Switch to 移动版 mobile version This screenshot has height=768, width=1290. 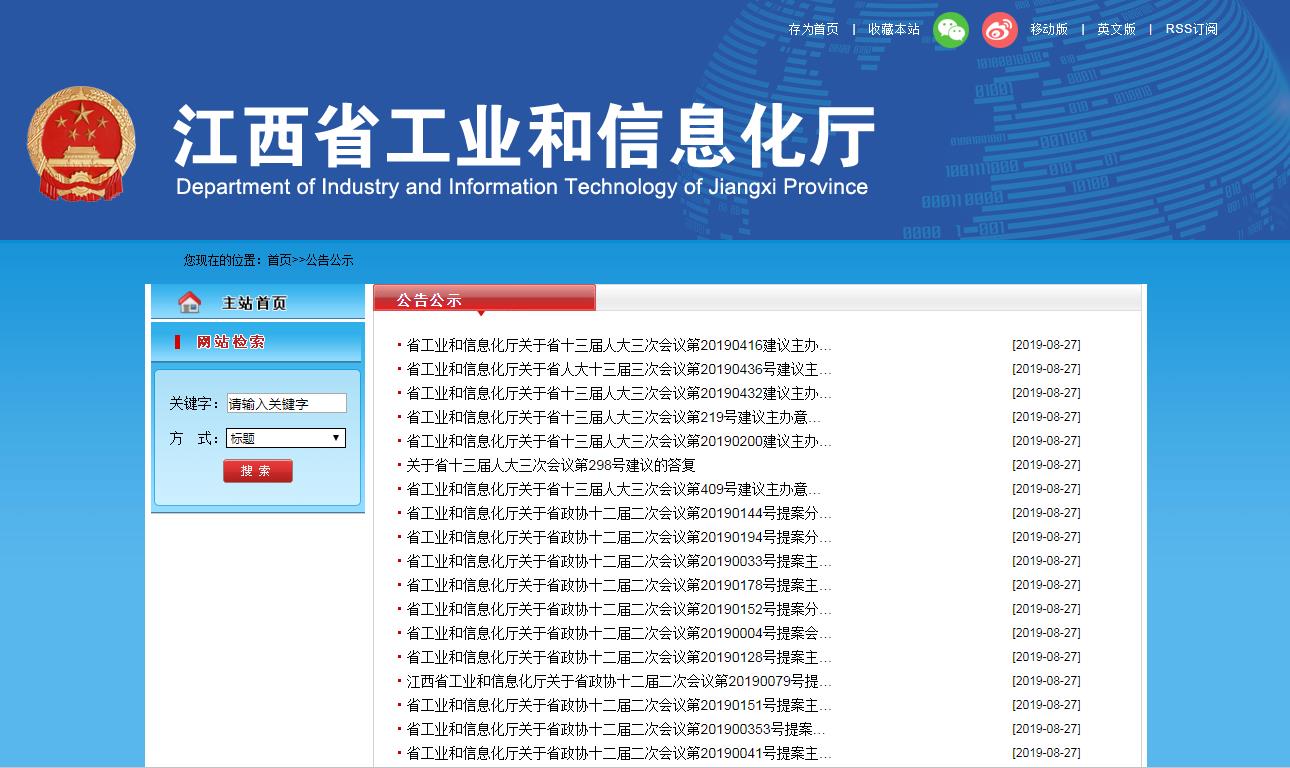pos(1049,30)
